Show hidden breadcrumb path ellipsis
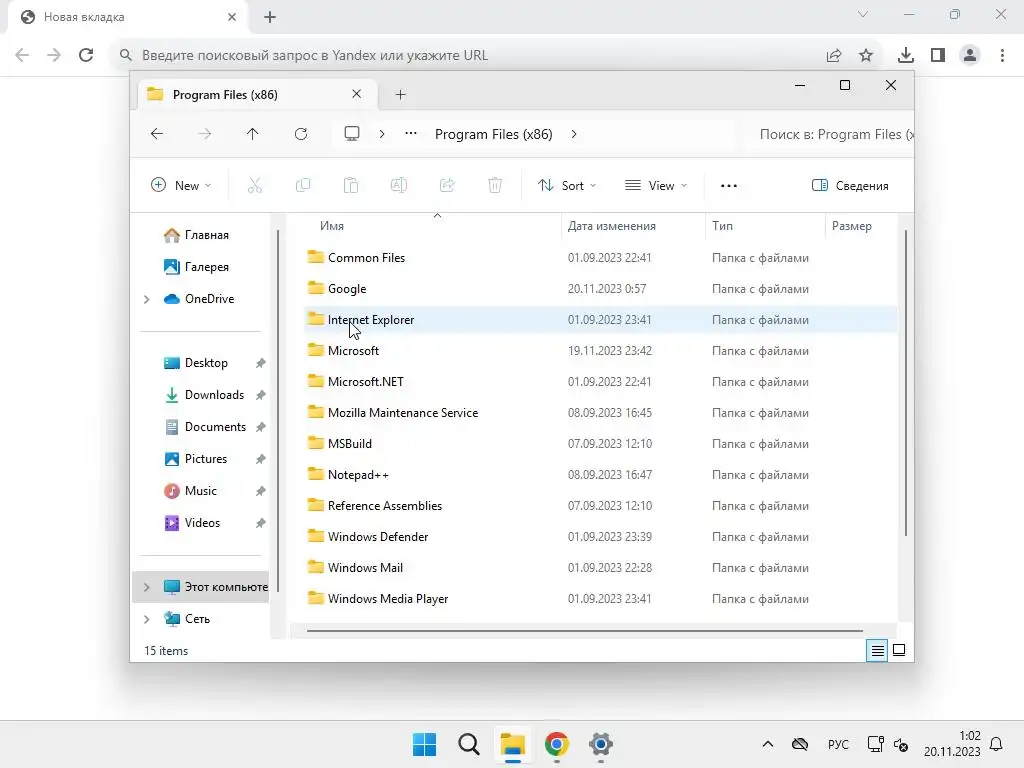Viewport: 1024px width, 768px height. pos(411,134)
